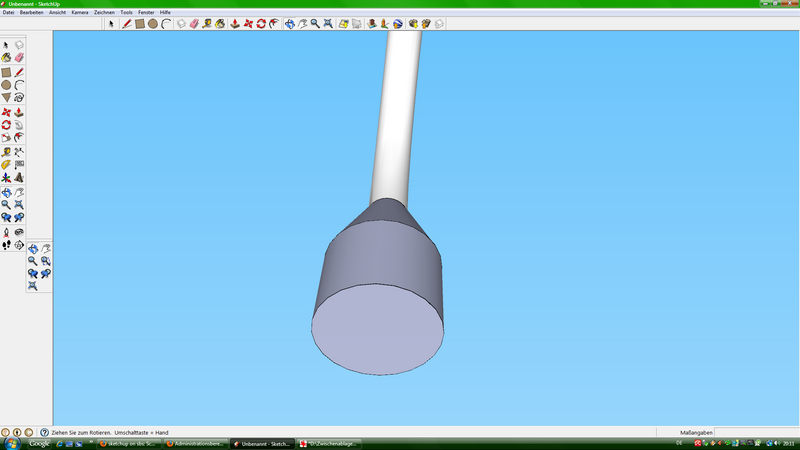Open the Datei menu
The image size is (800, 450).
pyautogui.click(x=8, y=12)
